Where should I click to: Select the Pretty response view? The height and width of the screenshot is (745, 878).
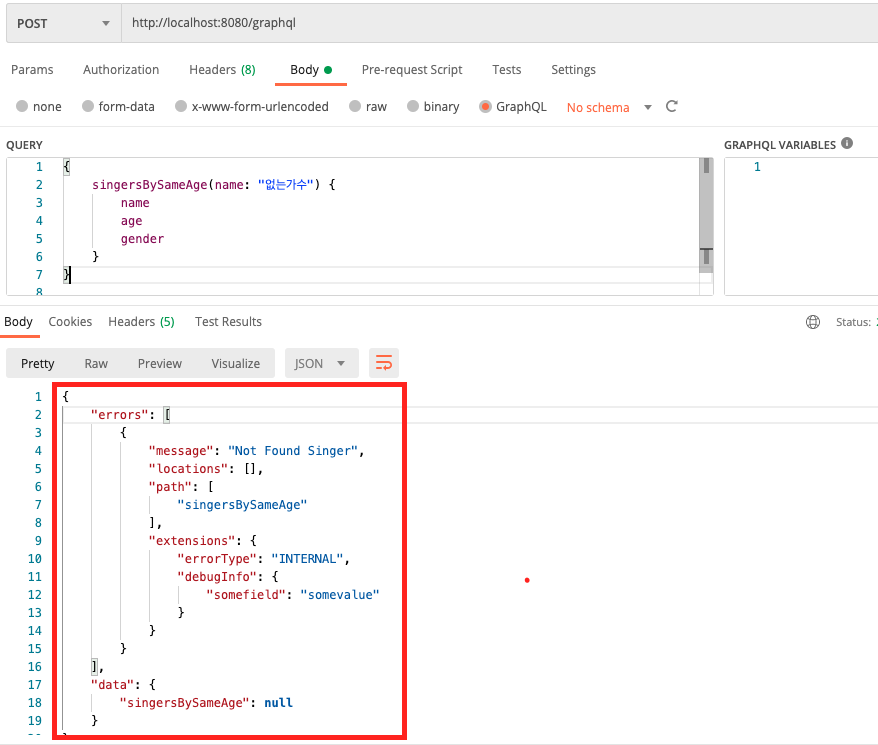pyautogui.click(x=38, y=364)
